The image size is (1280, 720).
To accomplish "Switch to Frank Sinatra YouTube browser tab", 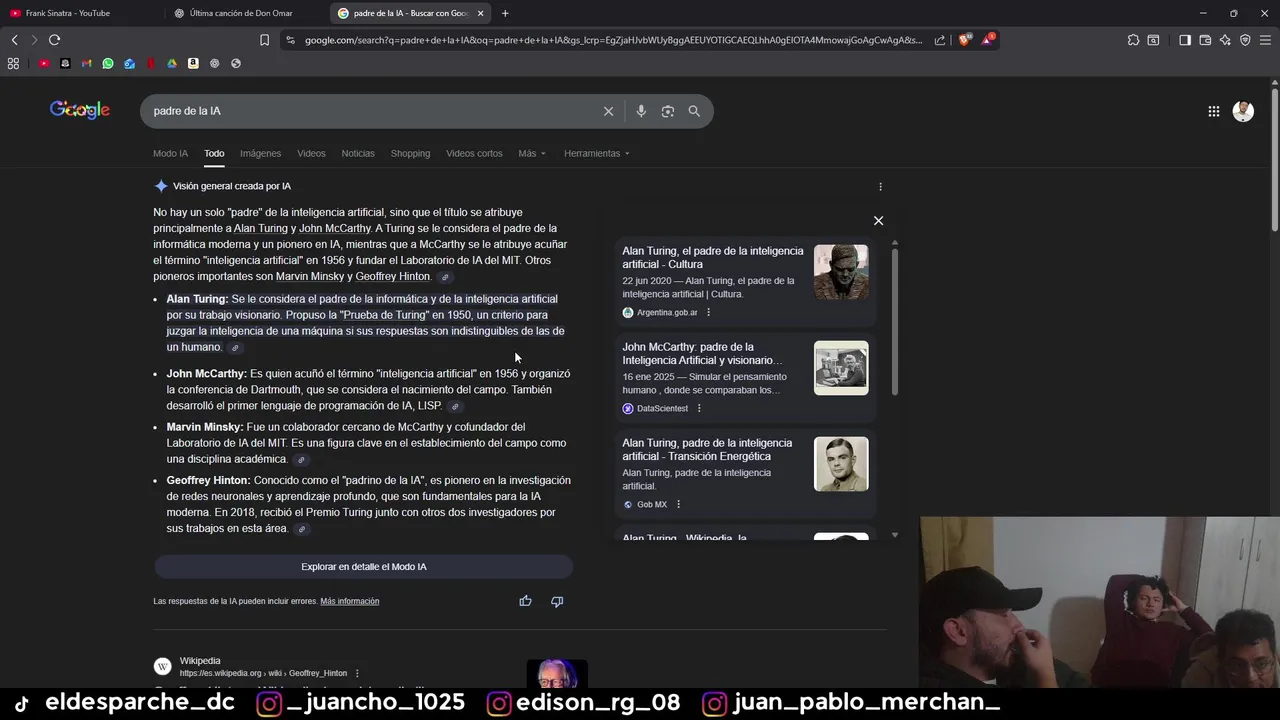I will [80, 13].
